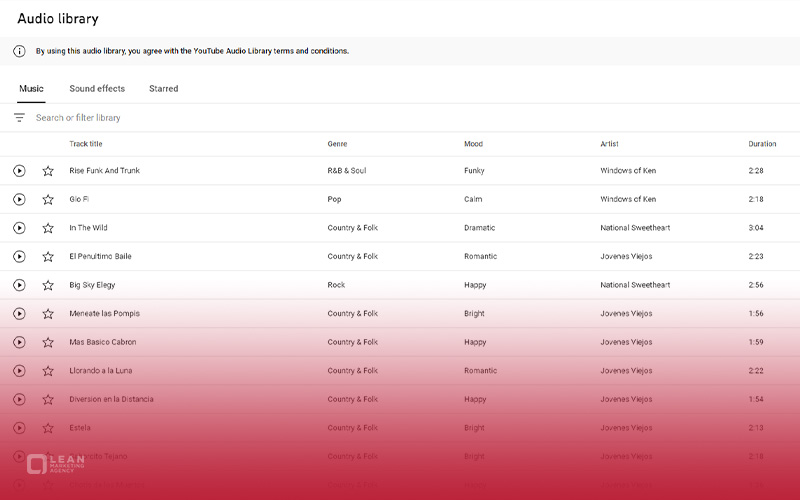The width and height of the screenshot is (800, 500).
Task: Click artist Windows of Ken for Glo Fi
Action: point(628,199)
